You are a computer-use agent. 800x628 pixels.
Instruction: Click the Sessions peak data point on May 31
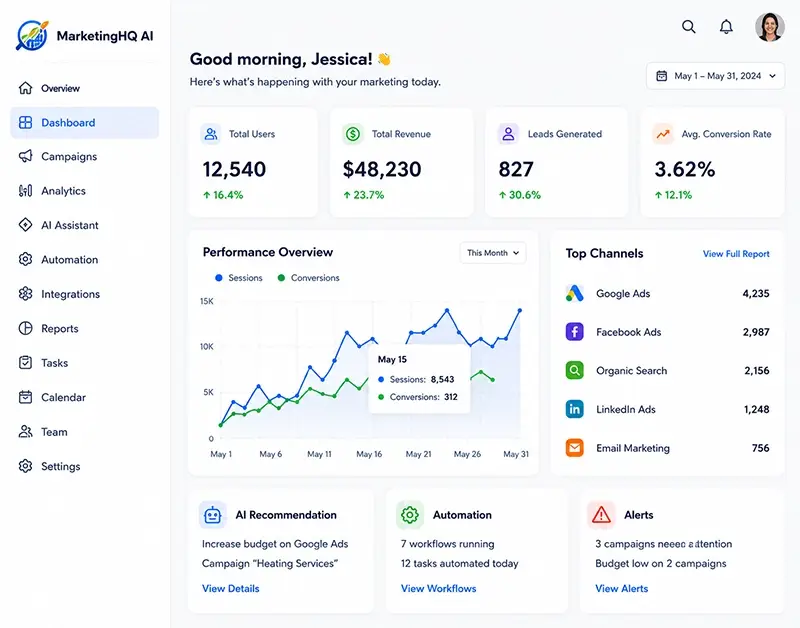(x=520, y=310)
